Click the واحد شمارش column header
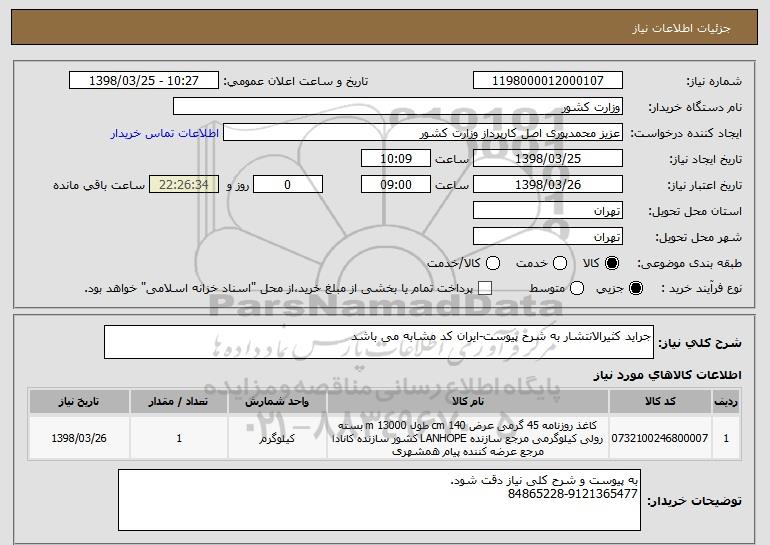The height and width of the screenshot is (545, 770). coord(277,402)
